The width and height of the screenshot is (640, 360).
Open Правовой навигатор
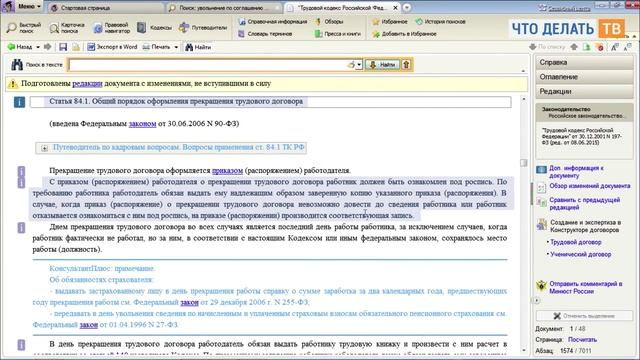111,28
